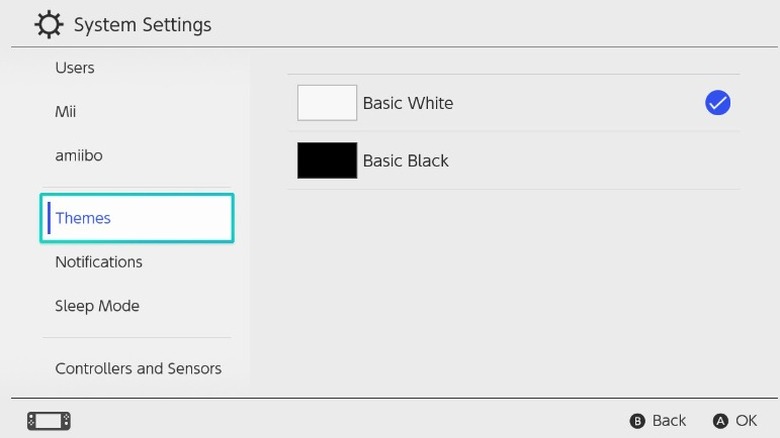Open the Mii settings section
780x438 pixels.
pos(66,112)
